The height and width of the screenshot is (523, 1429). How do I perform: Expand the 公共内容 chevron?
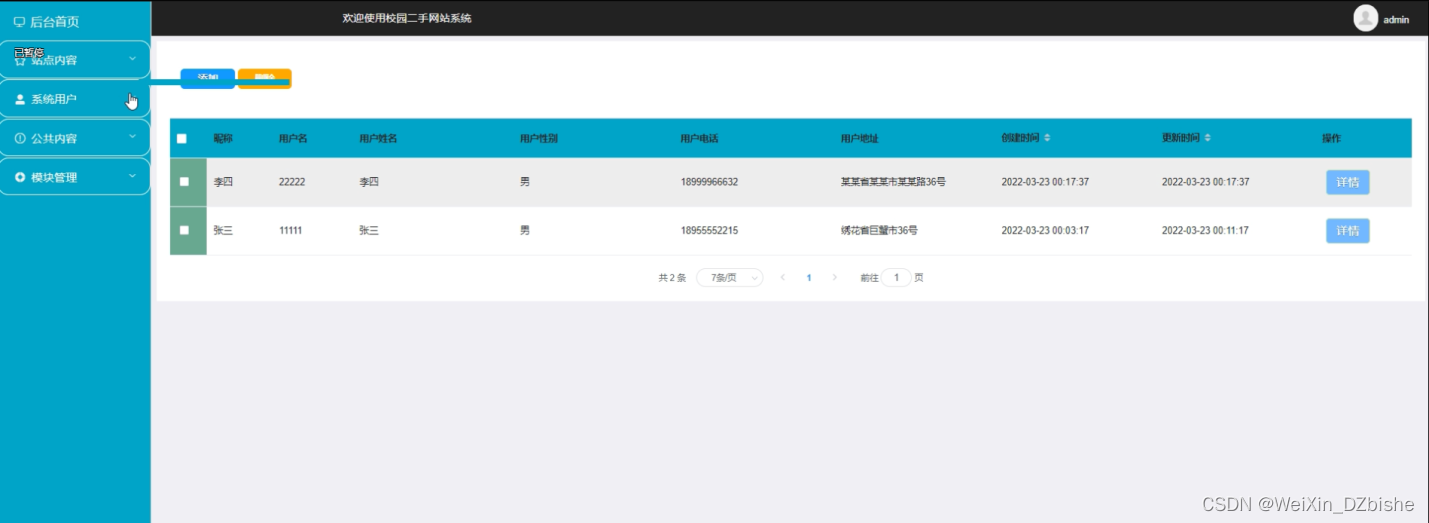coord(132,137)
